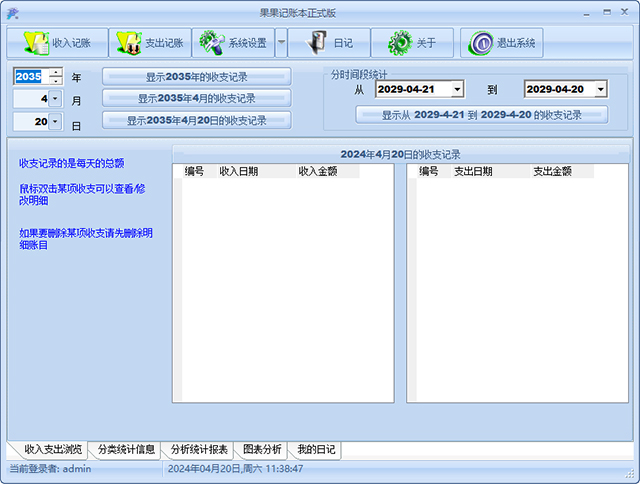Image resolution: width=640 pixels, height=484 pixels.
Task: Maximize the 果果记账本 window
Action: pos(607,12)
